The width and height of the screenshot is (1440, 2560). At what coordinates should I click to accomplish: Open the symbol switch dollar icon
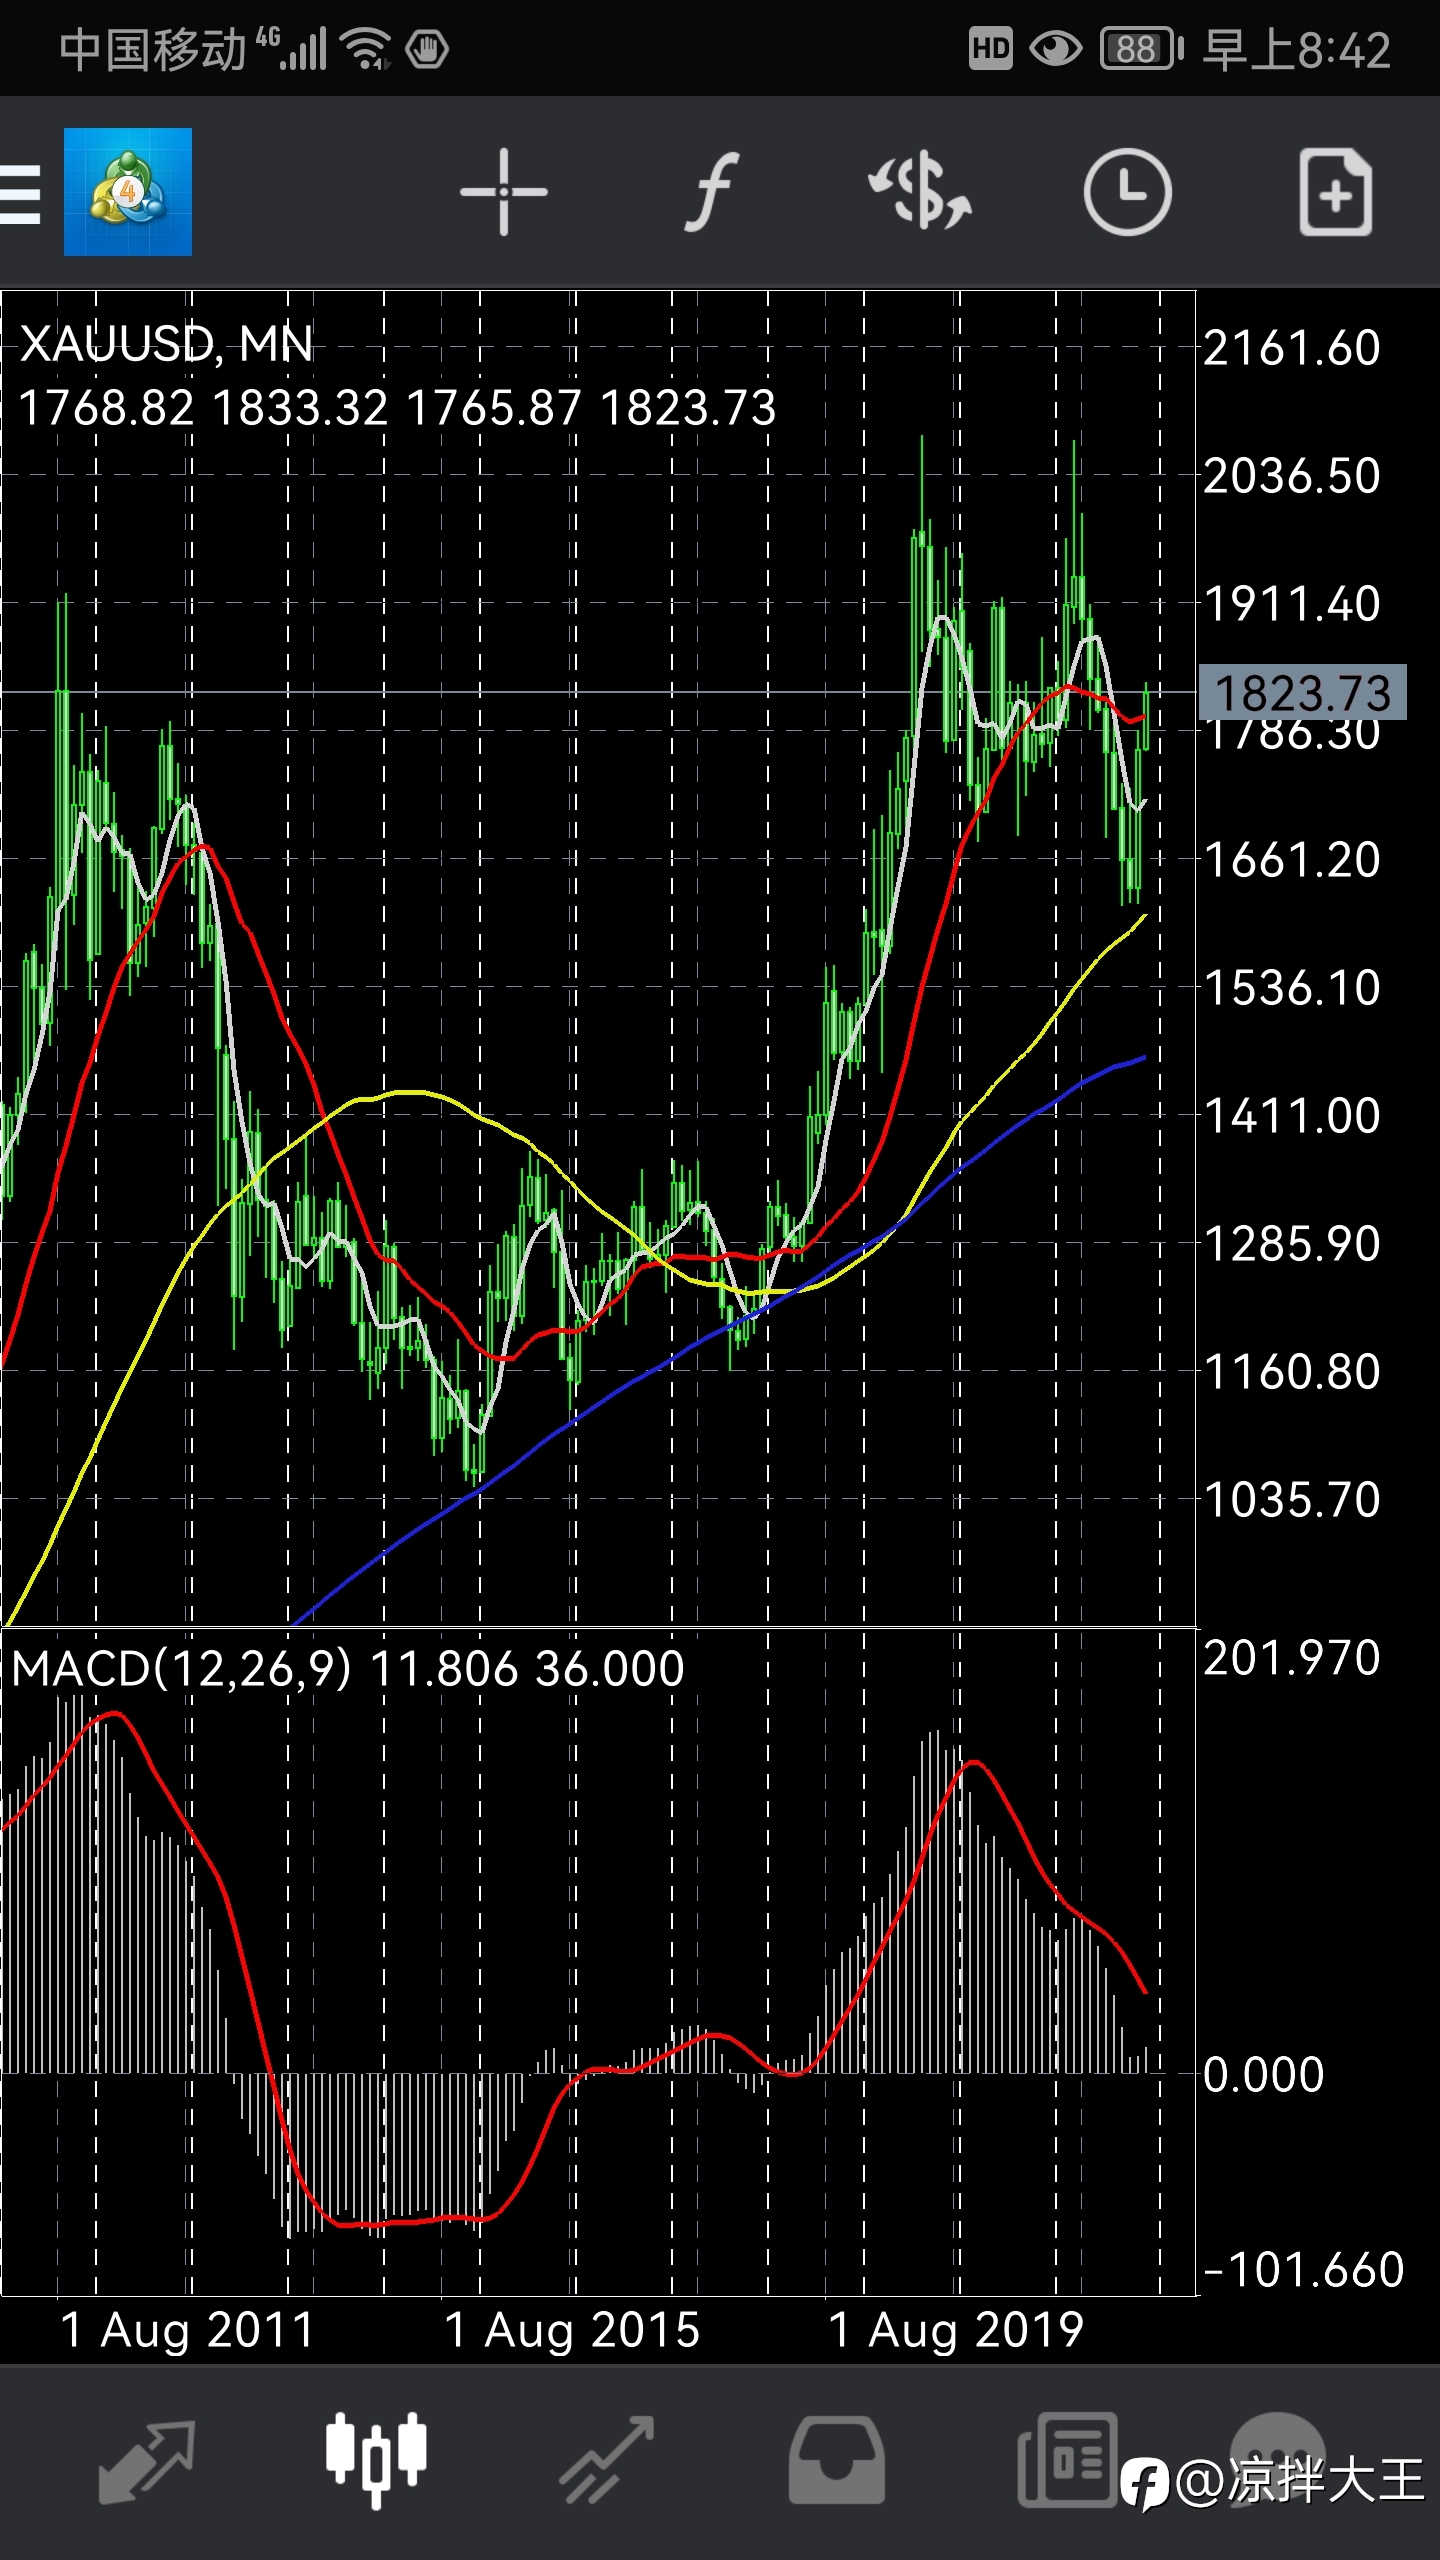click(920, 190)
